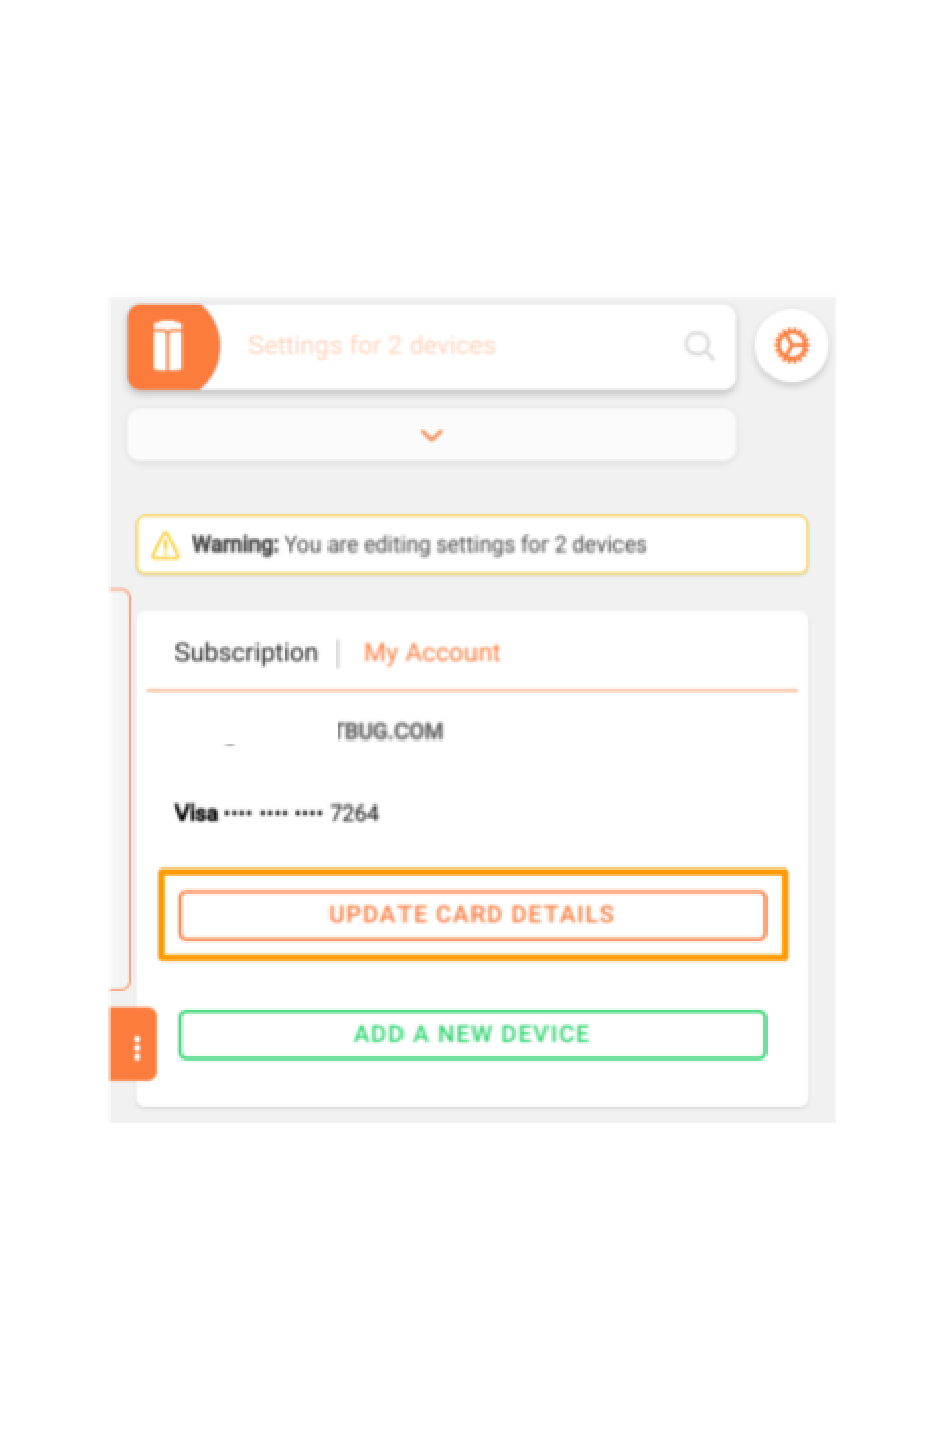Click the masked card number dots
The image size is (950, 1429).
273,813
